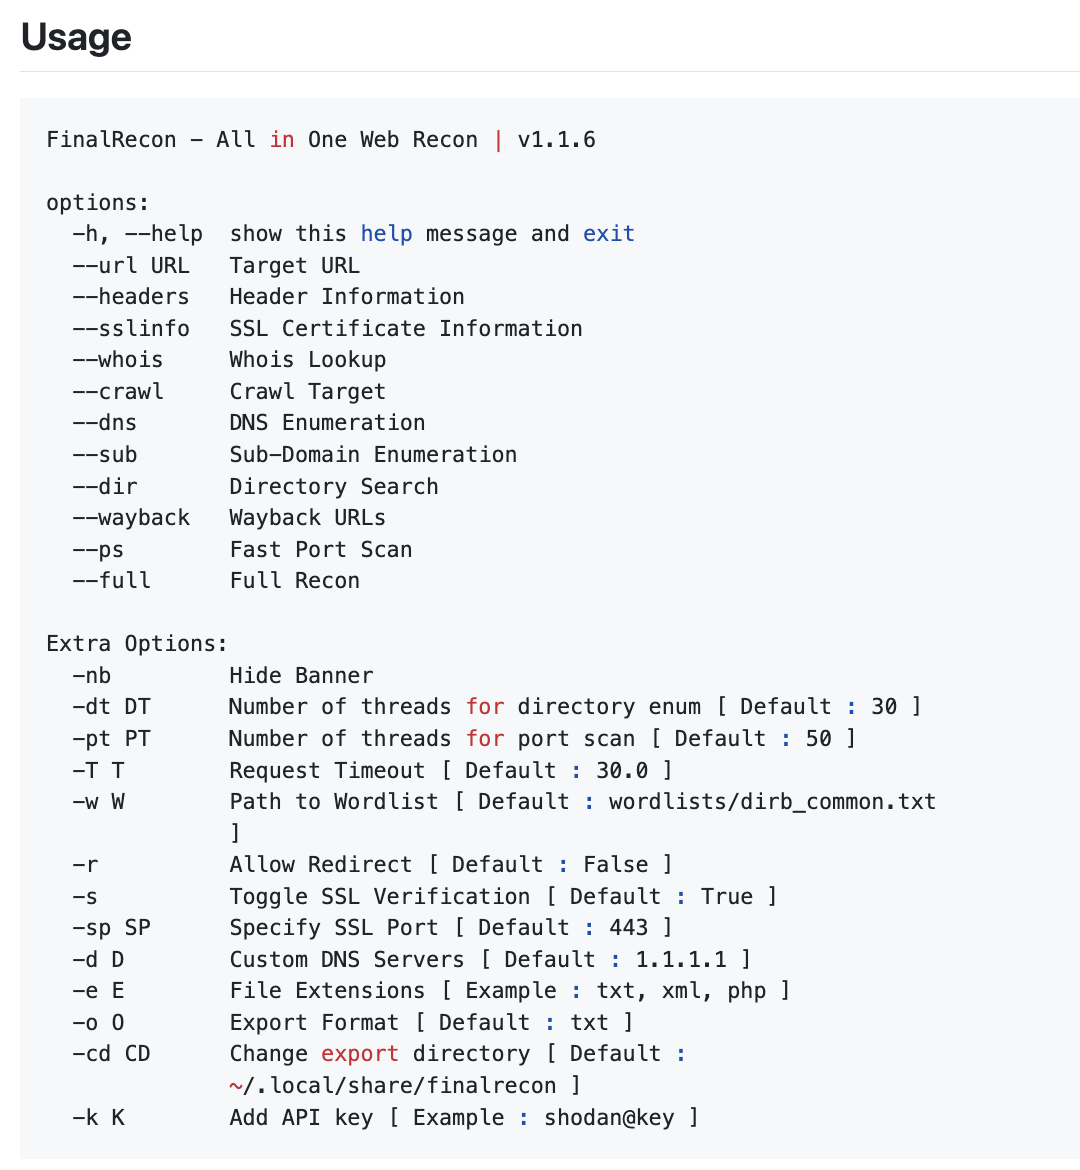Click the --whois option flag

coord(117,360)
